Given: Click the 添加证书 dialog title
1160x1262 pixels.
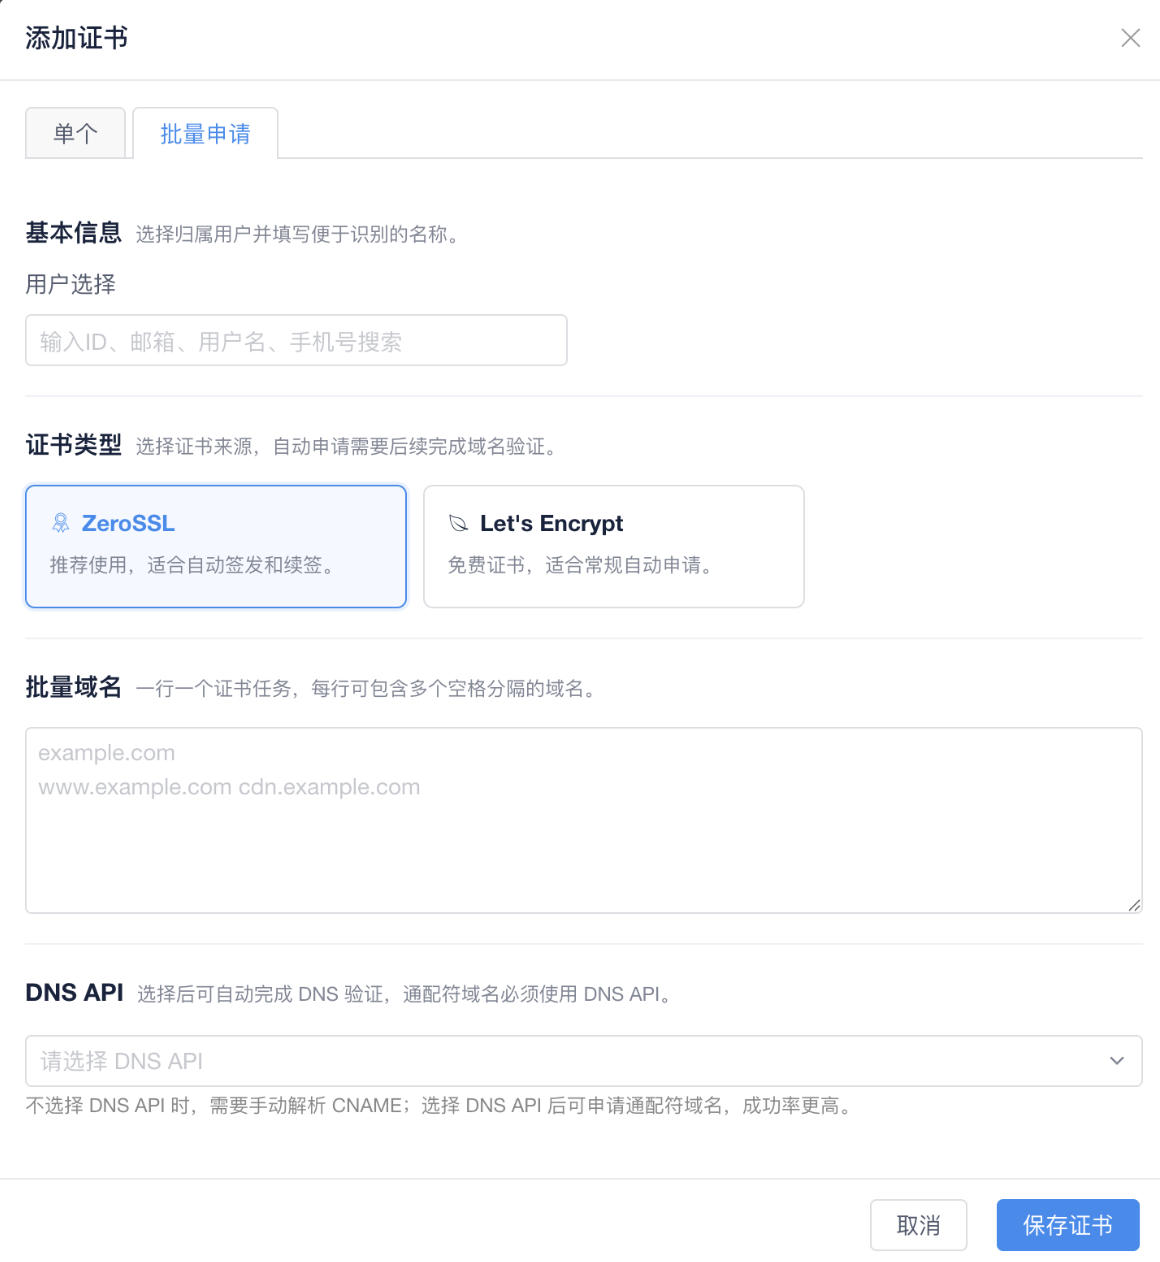Looking at the screenshot, I should click(76, 38).
